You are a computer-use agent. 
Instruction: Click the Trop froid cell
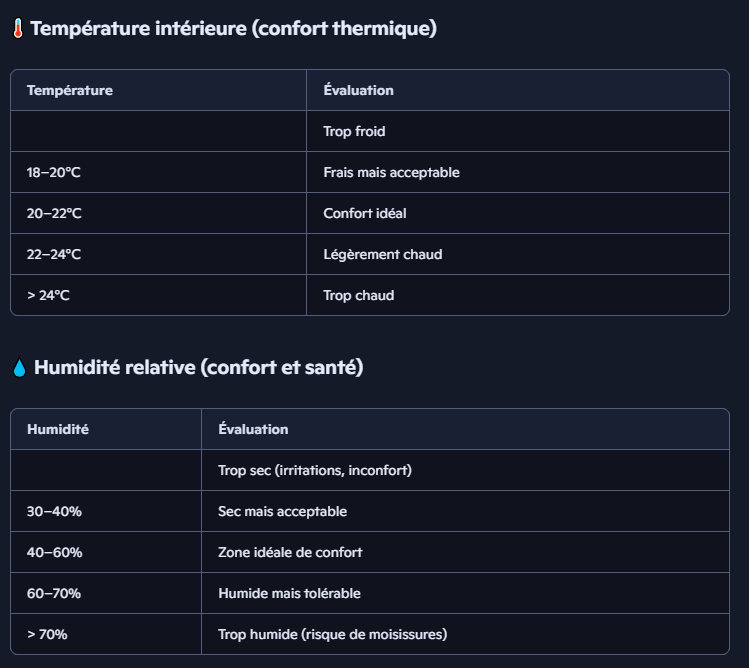click(354, 131)
